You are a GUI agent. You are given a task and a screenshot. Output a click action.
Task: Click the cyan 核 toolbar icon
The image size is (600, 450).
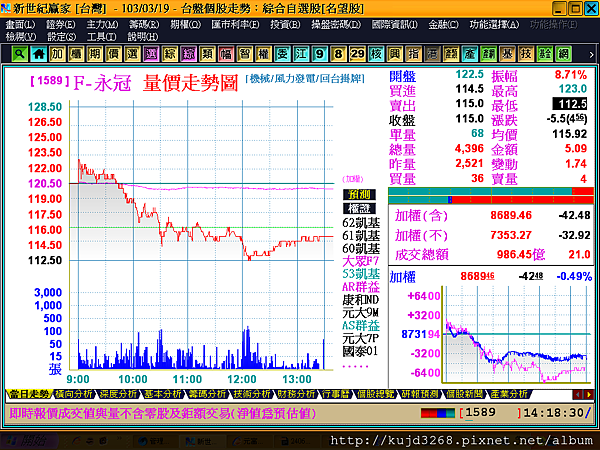tap(376, 54)
